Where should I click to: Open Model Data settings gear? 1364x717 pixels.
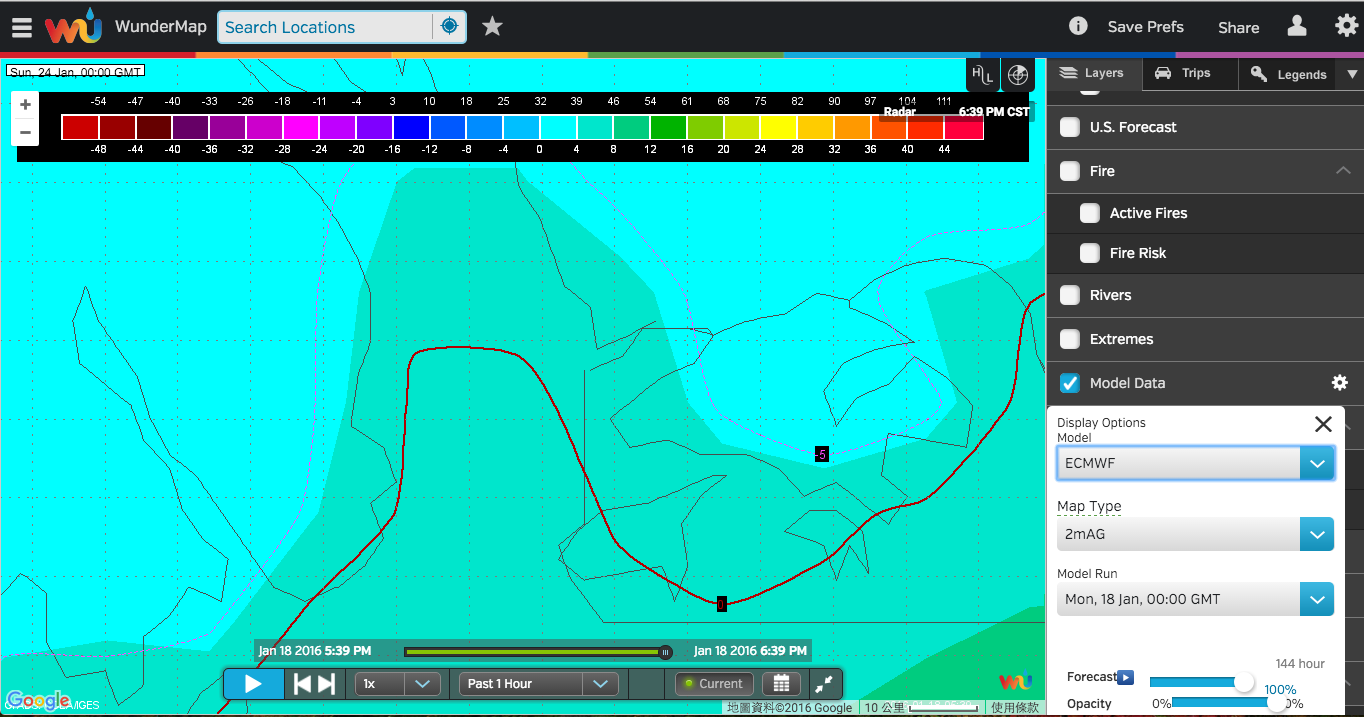point(1340,383)
